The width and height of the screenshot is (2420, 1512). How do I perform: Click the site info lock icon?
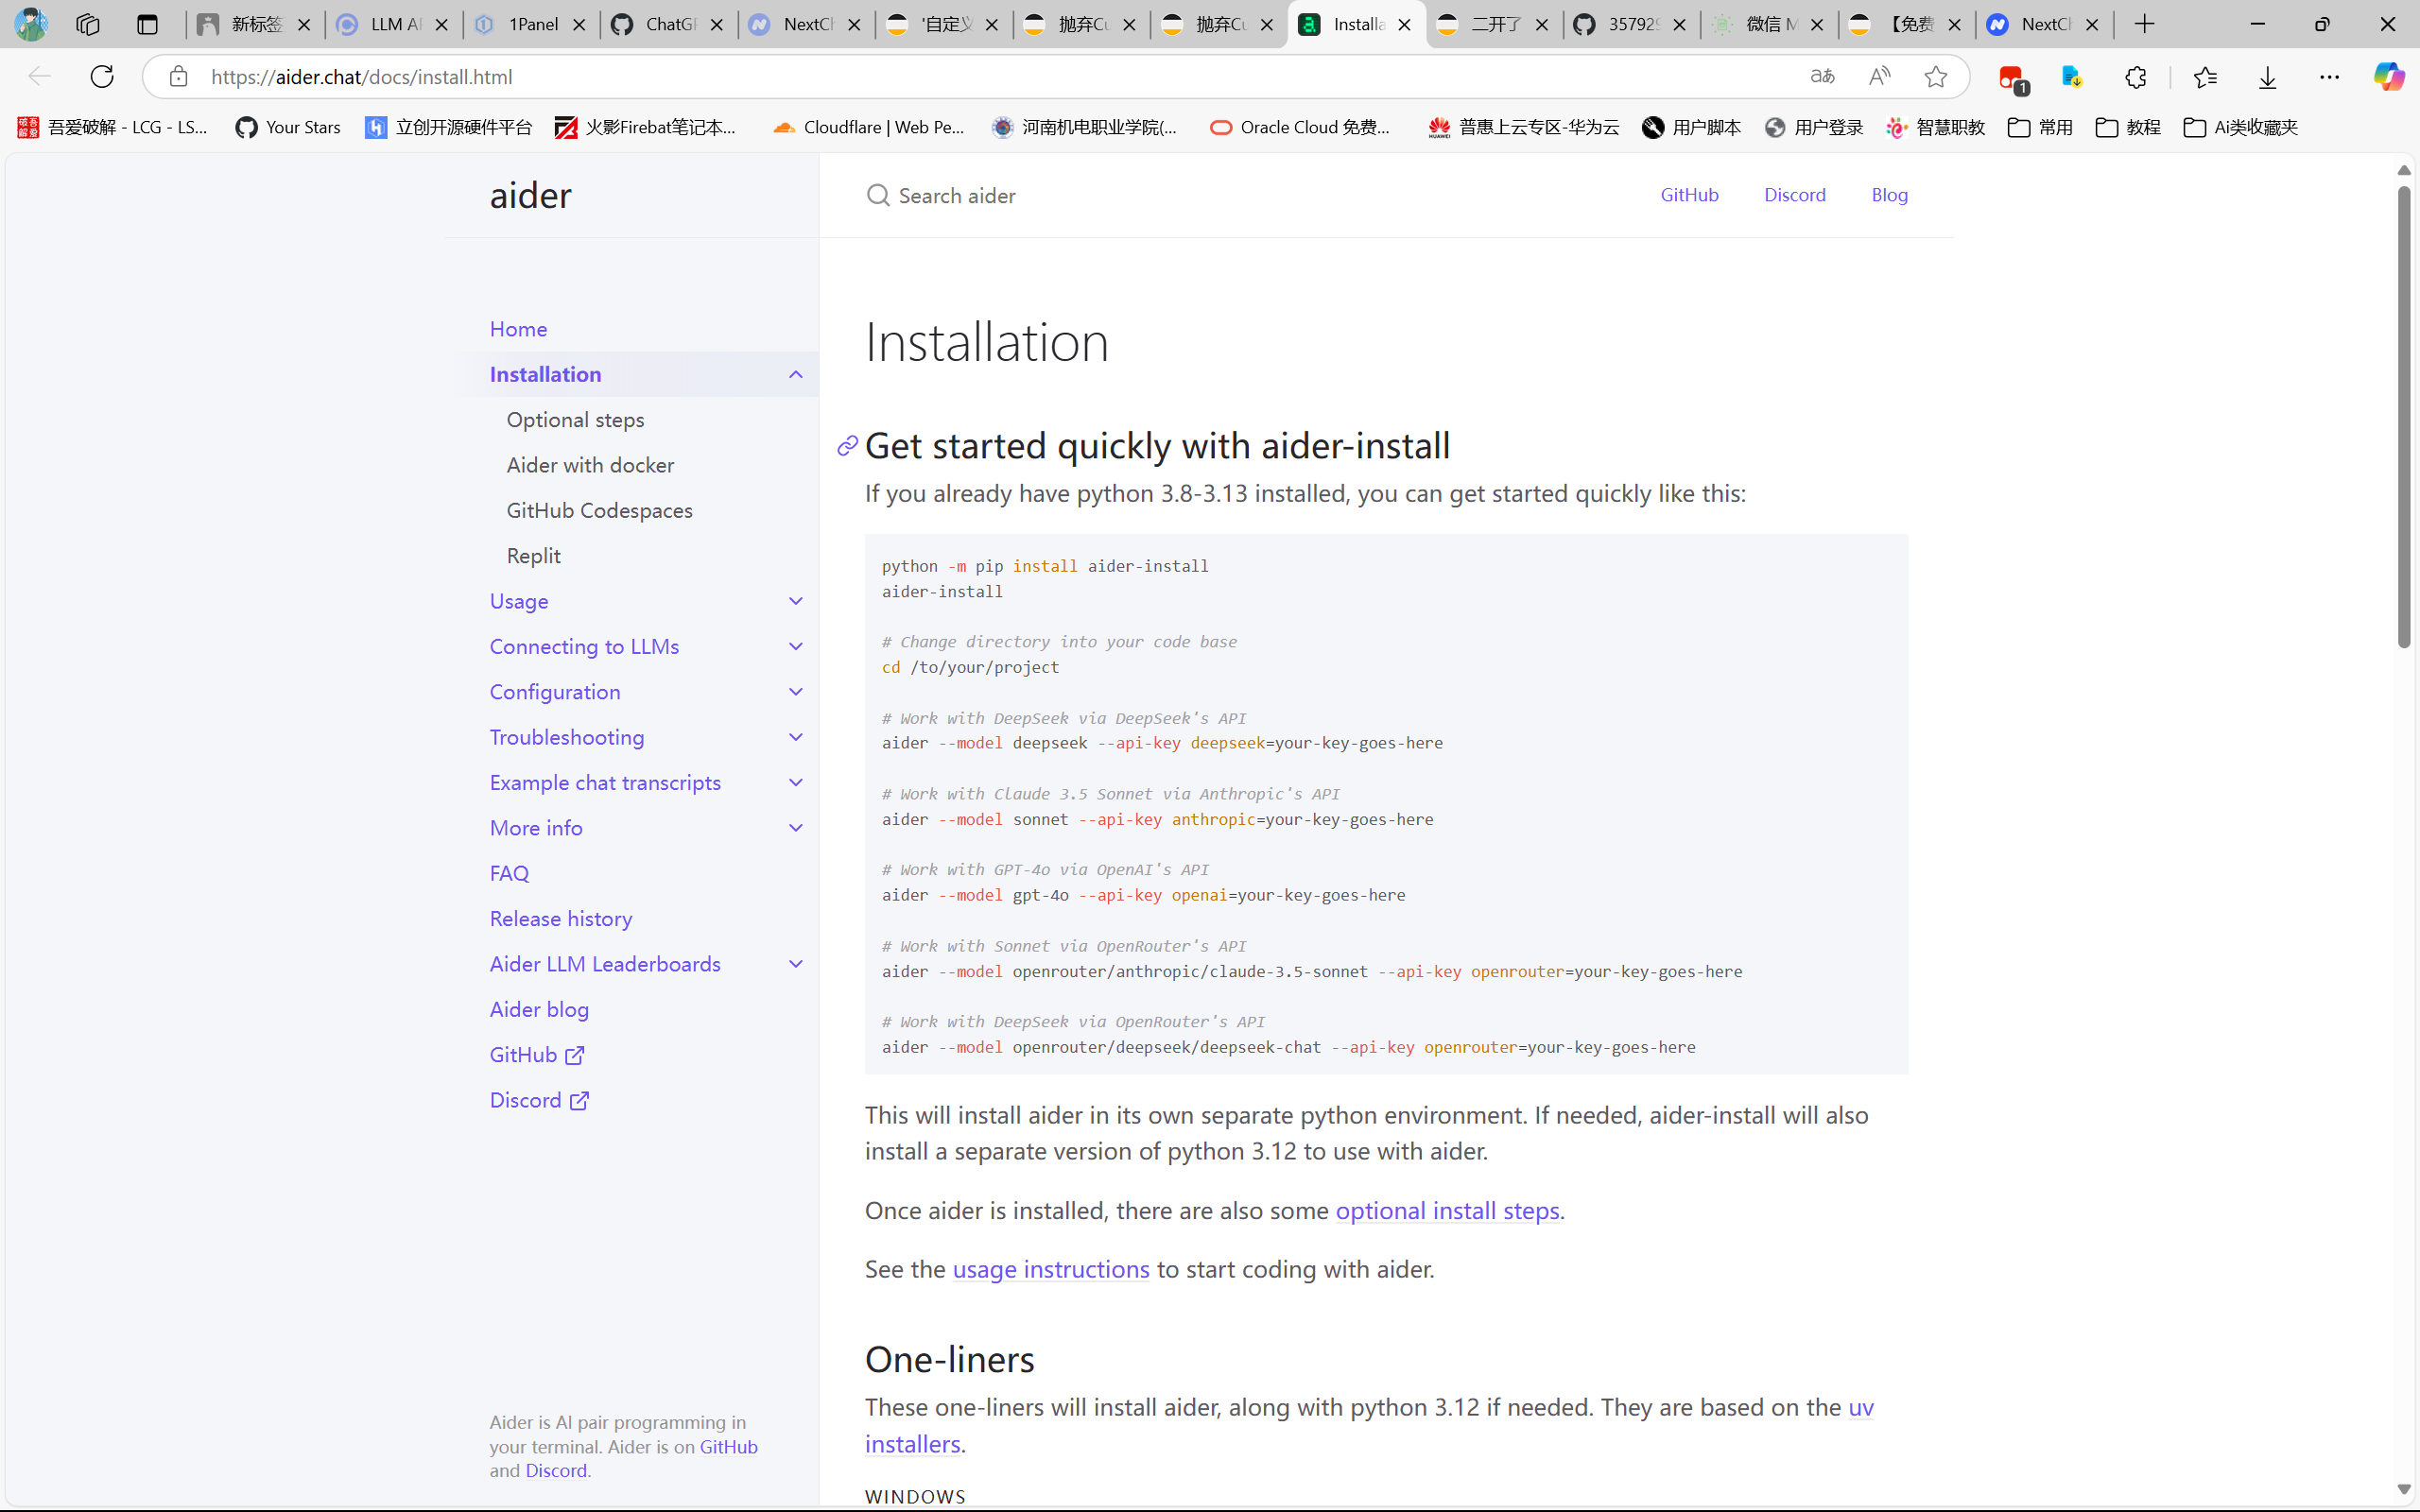178,76
